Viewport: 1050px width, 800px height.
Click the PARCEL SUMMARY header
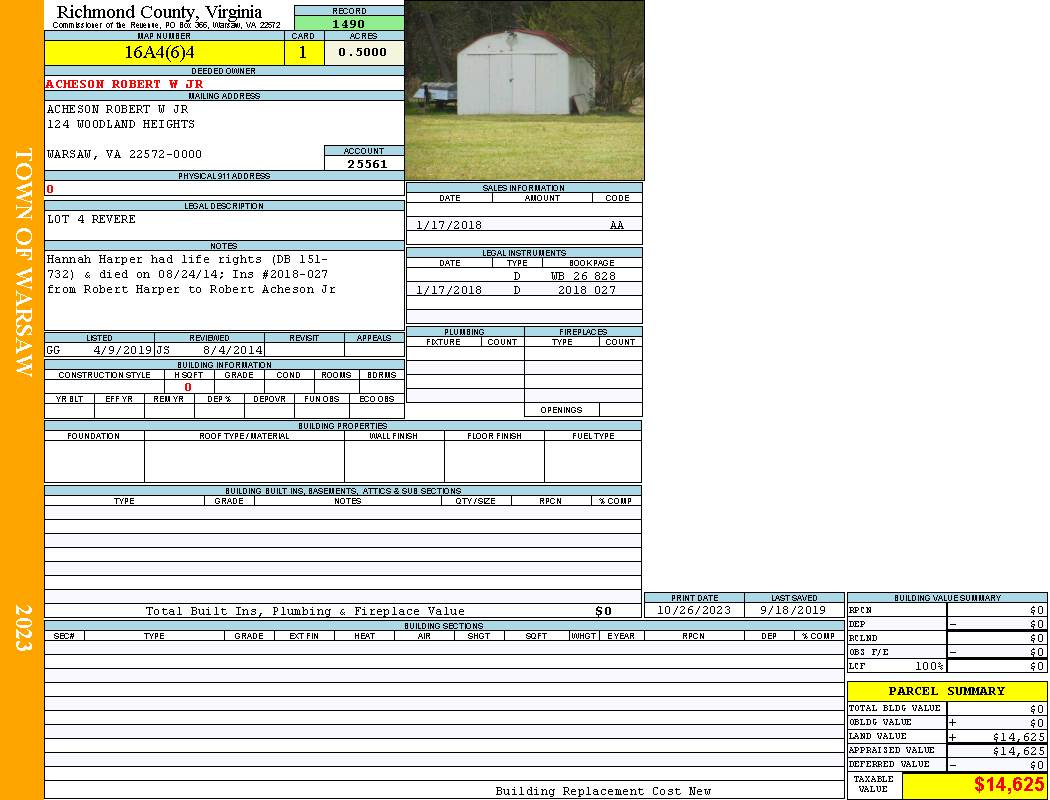[947, 691]
